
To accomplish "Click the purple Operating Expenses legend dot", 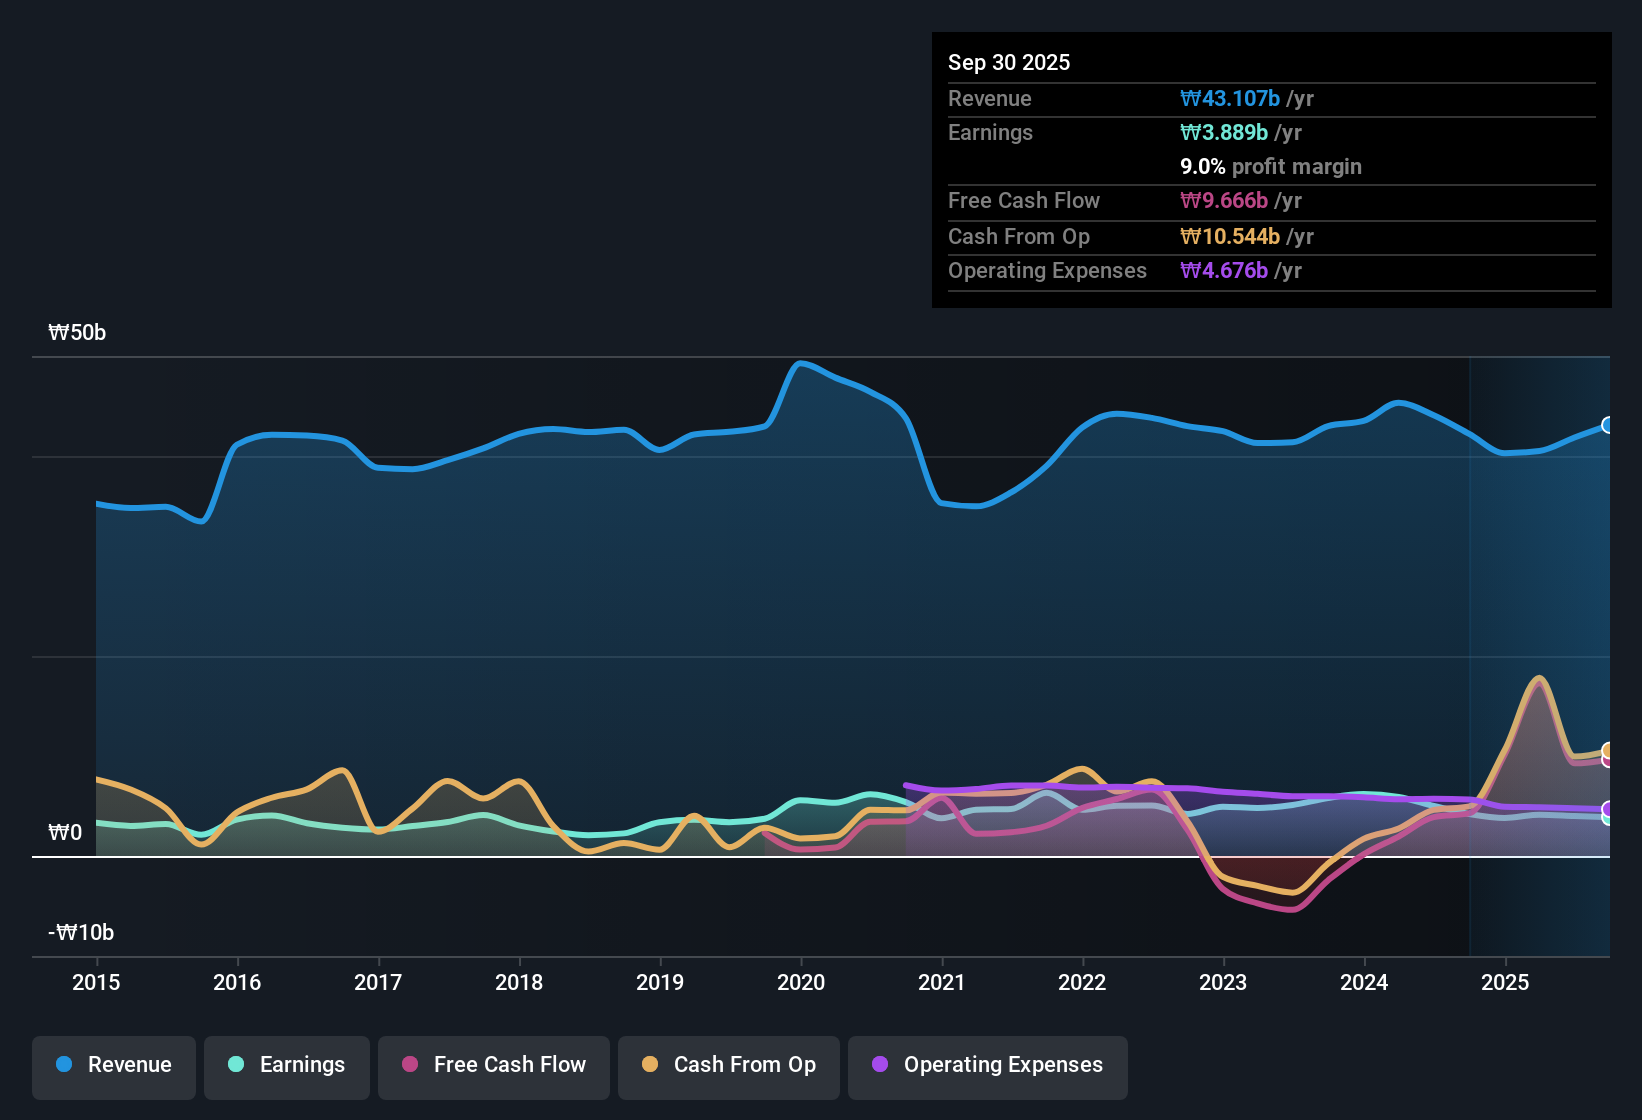I will [879, 1065].
